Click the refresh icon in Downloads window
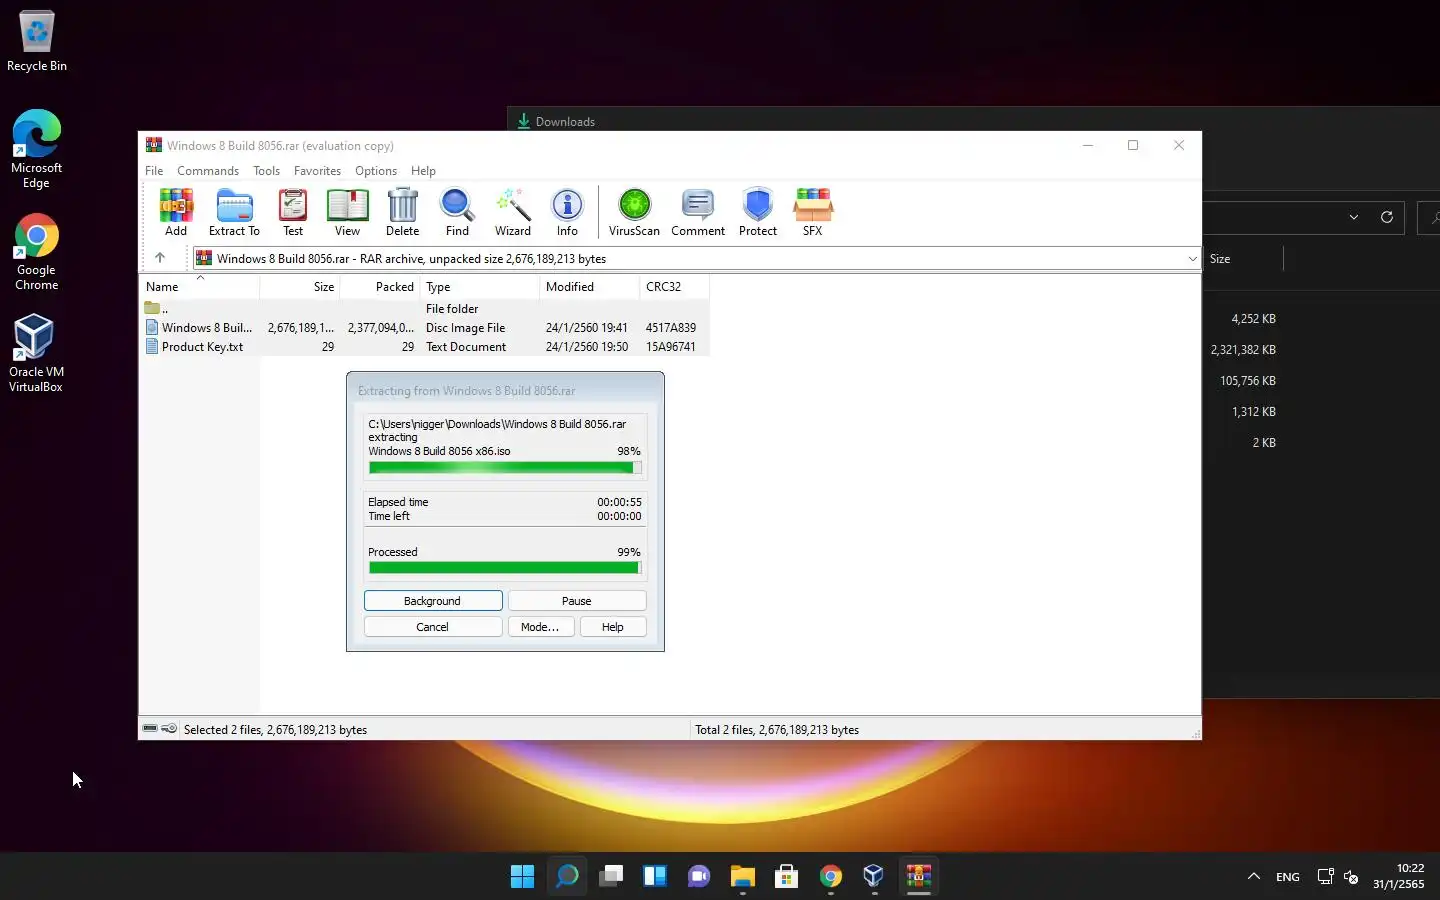This screenshot has height=900, width=1440. tap(1386, 217)
